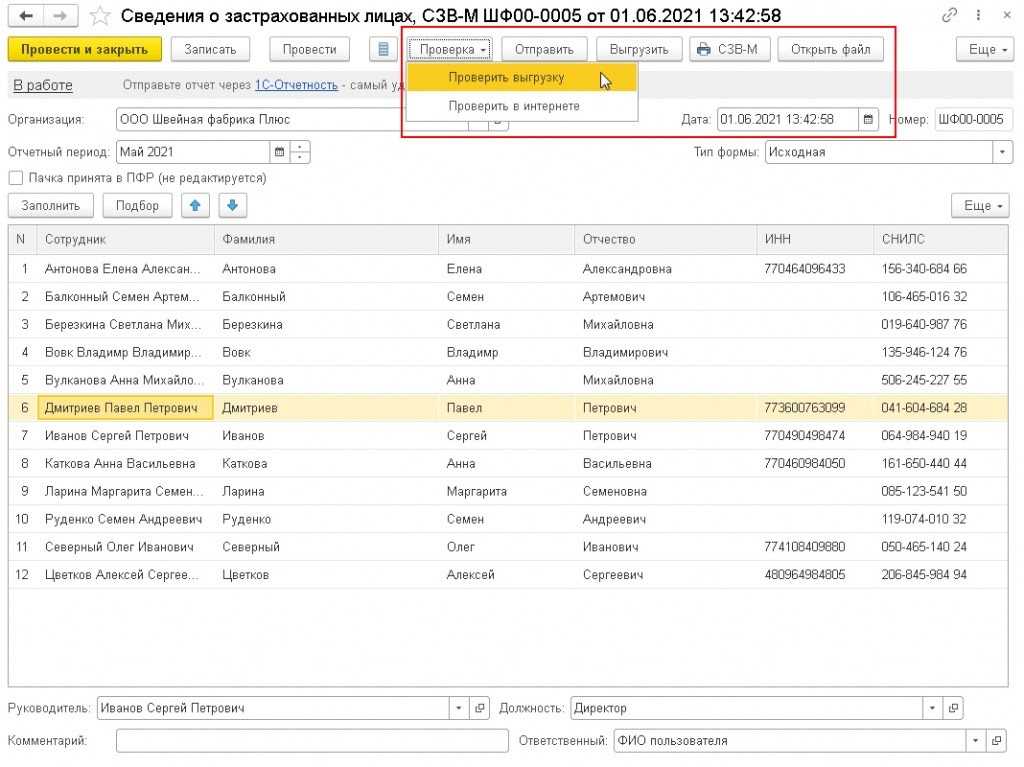
Task: Open the 1С-Отчетность link
Action: [296, 85]
